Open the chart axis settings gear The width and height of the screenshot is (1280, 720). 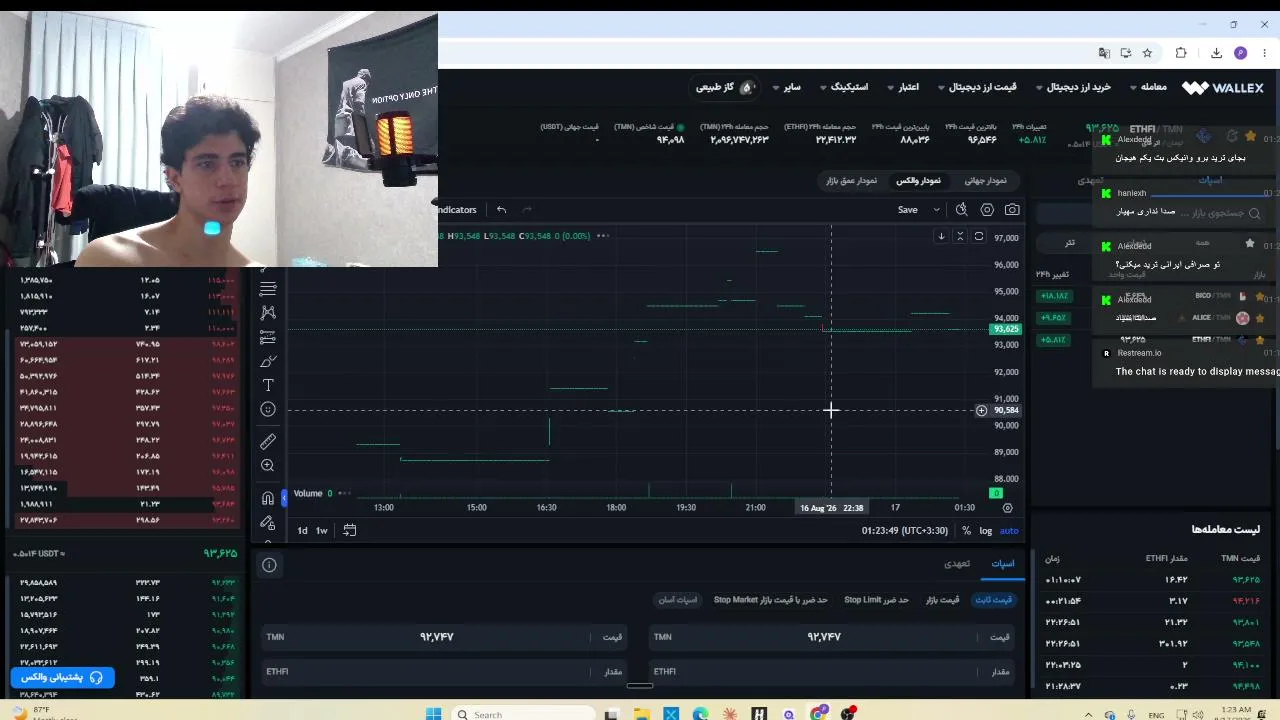click(1007, 508)
